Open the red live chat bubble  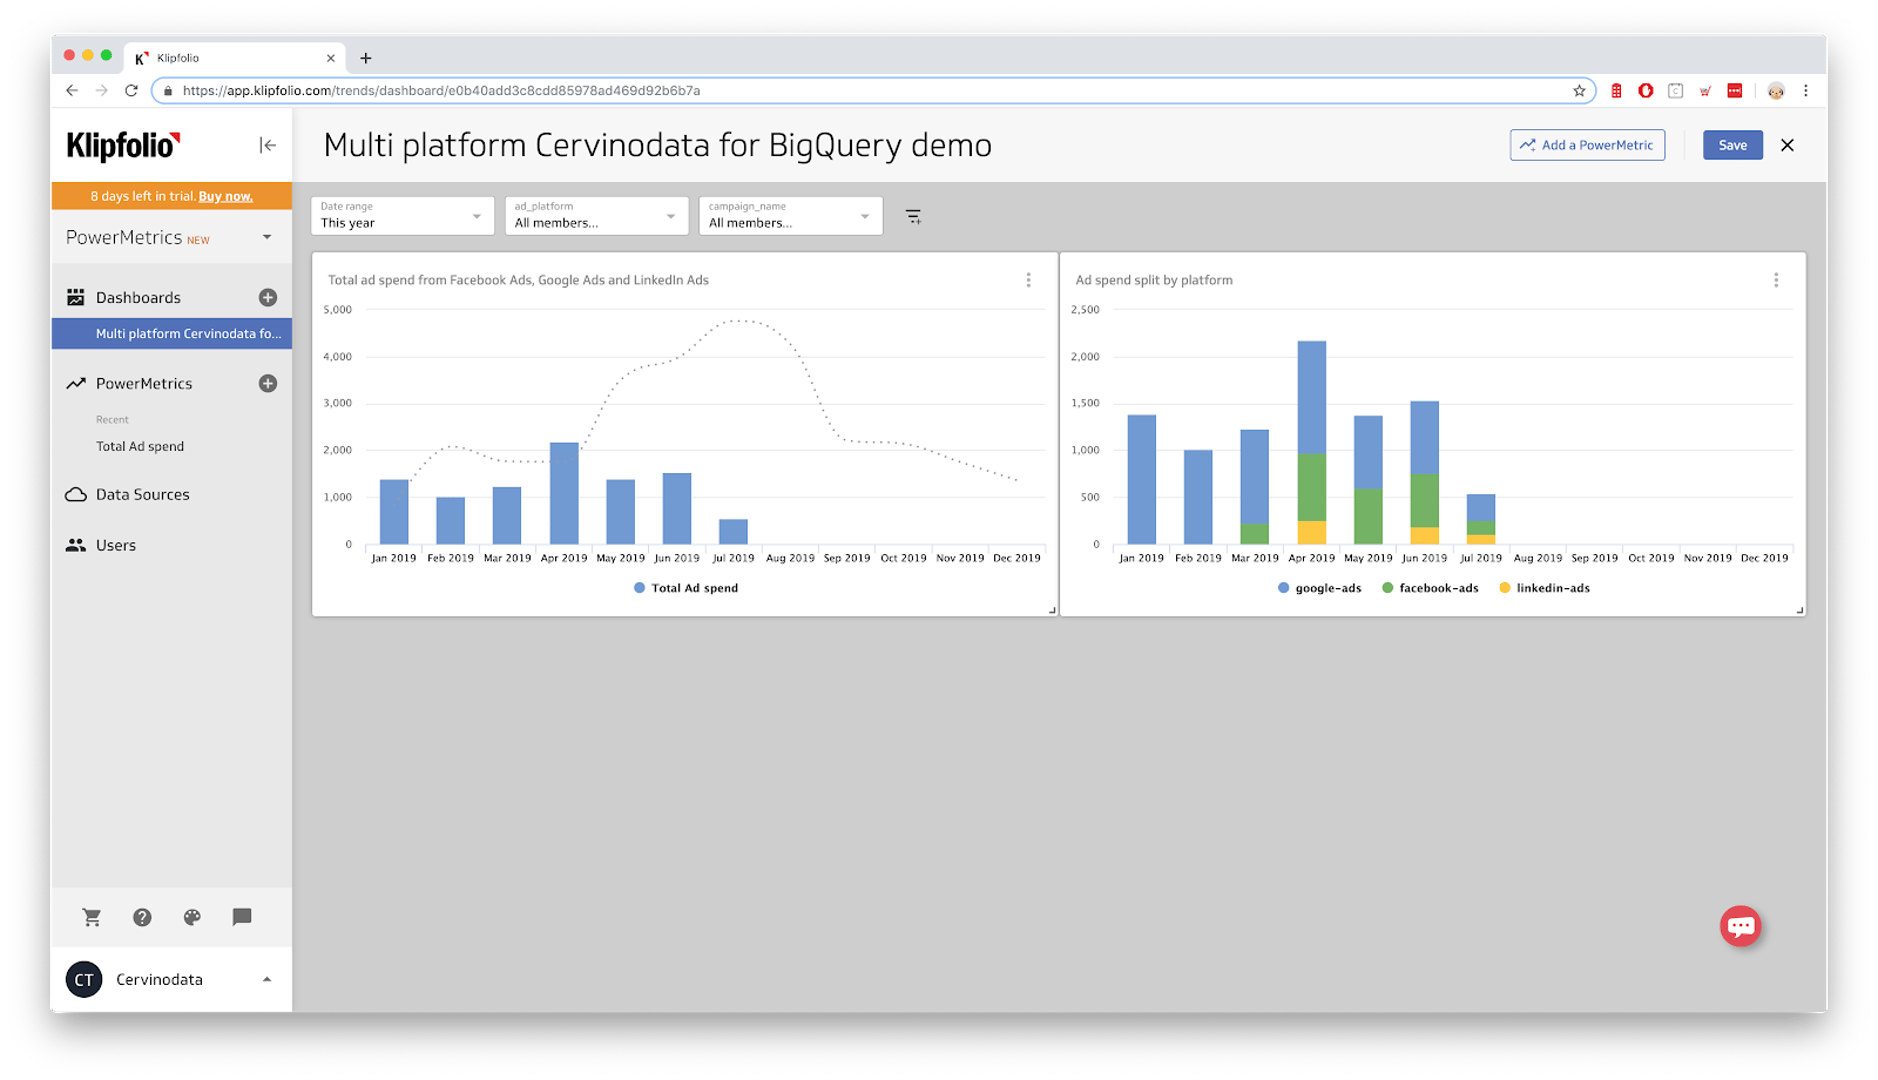1740,926
